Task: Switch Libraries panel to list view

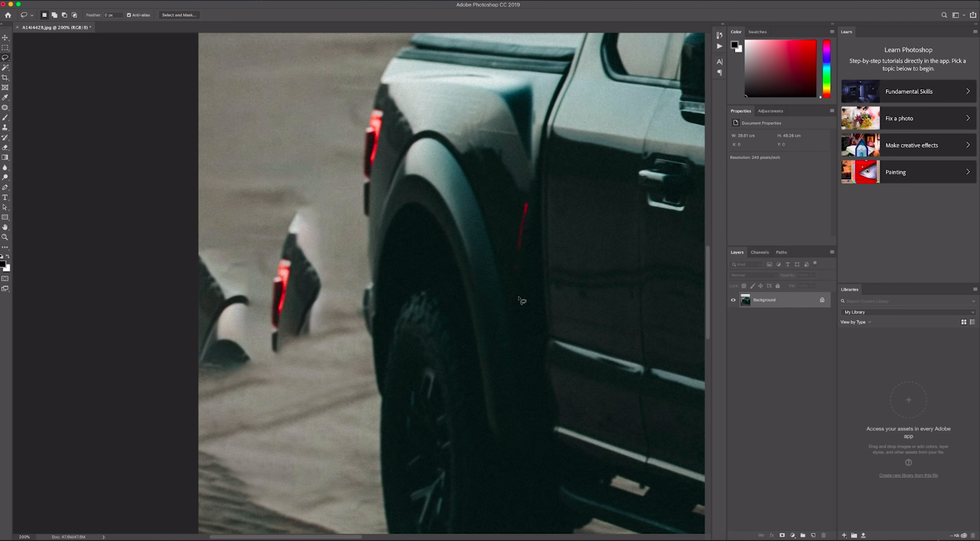Action: click(x=972, y=322)
